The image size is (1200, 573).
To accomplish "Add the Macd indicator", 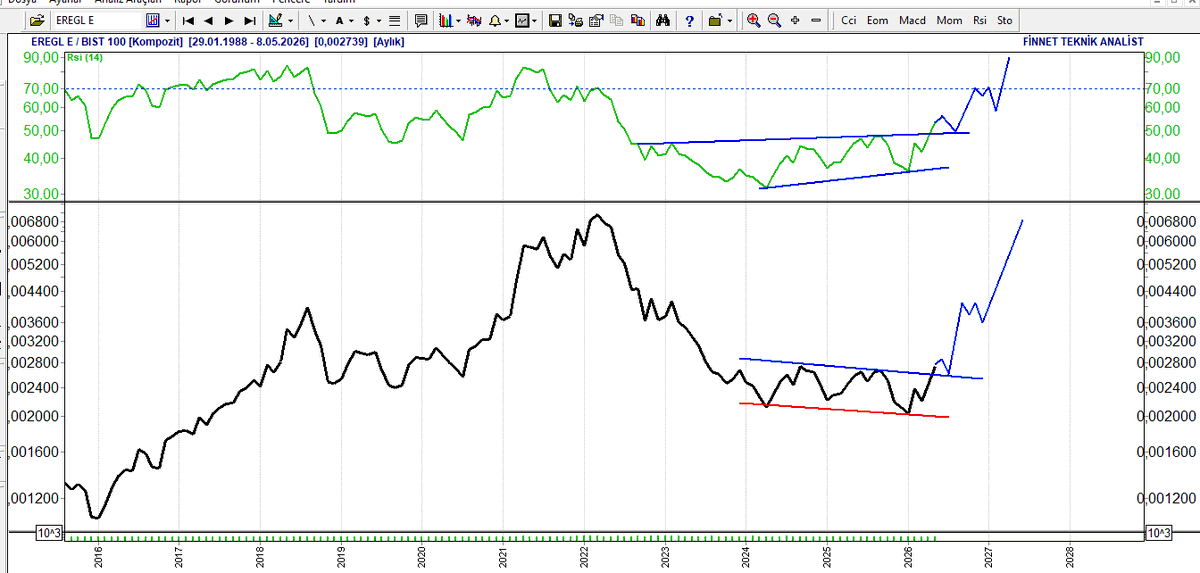I will (x=912, y=20).
